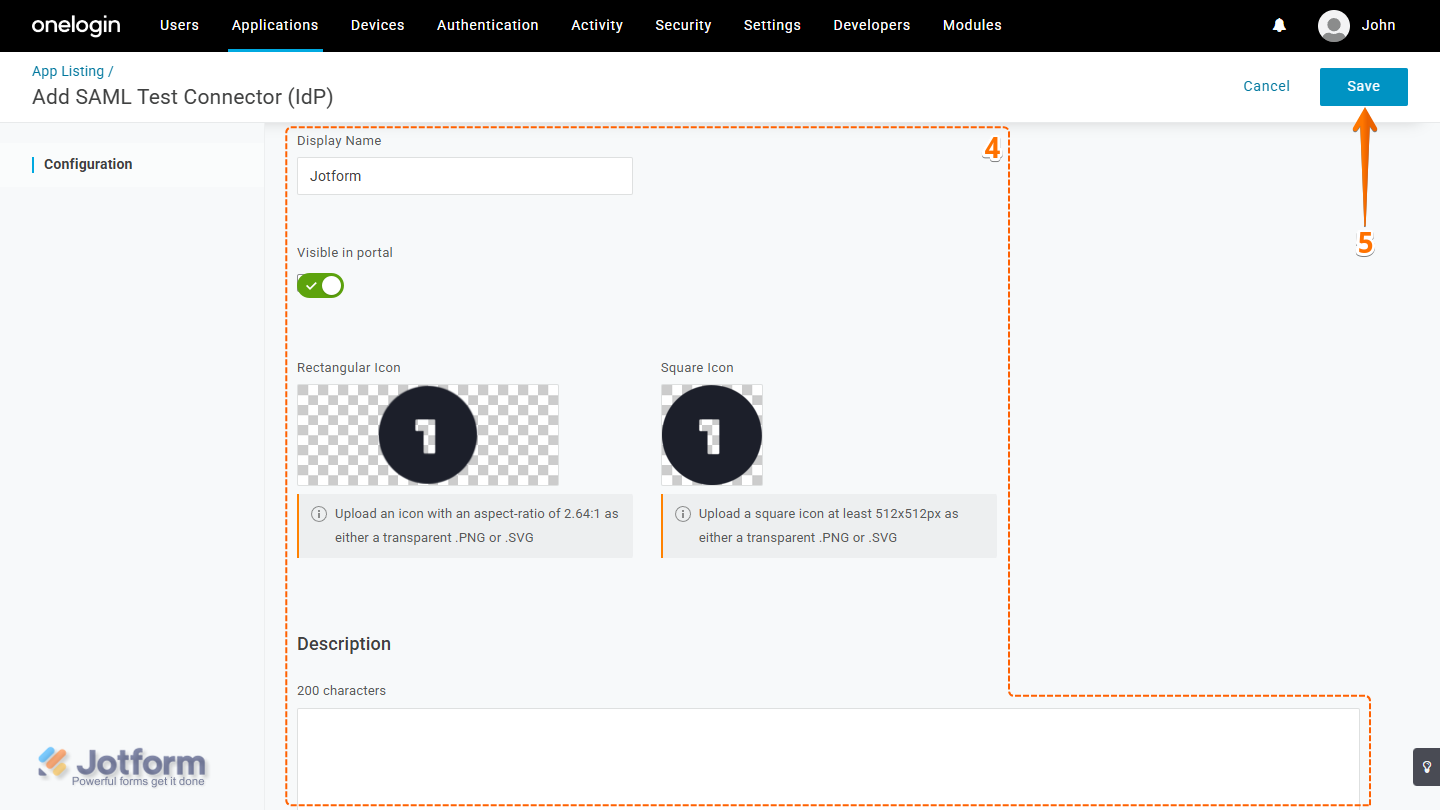Open the notifications bell
Viewport: 1440px width, 810px height.
1279,25
